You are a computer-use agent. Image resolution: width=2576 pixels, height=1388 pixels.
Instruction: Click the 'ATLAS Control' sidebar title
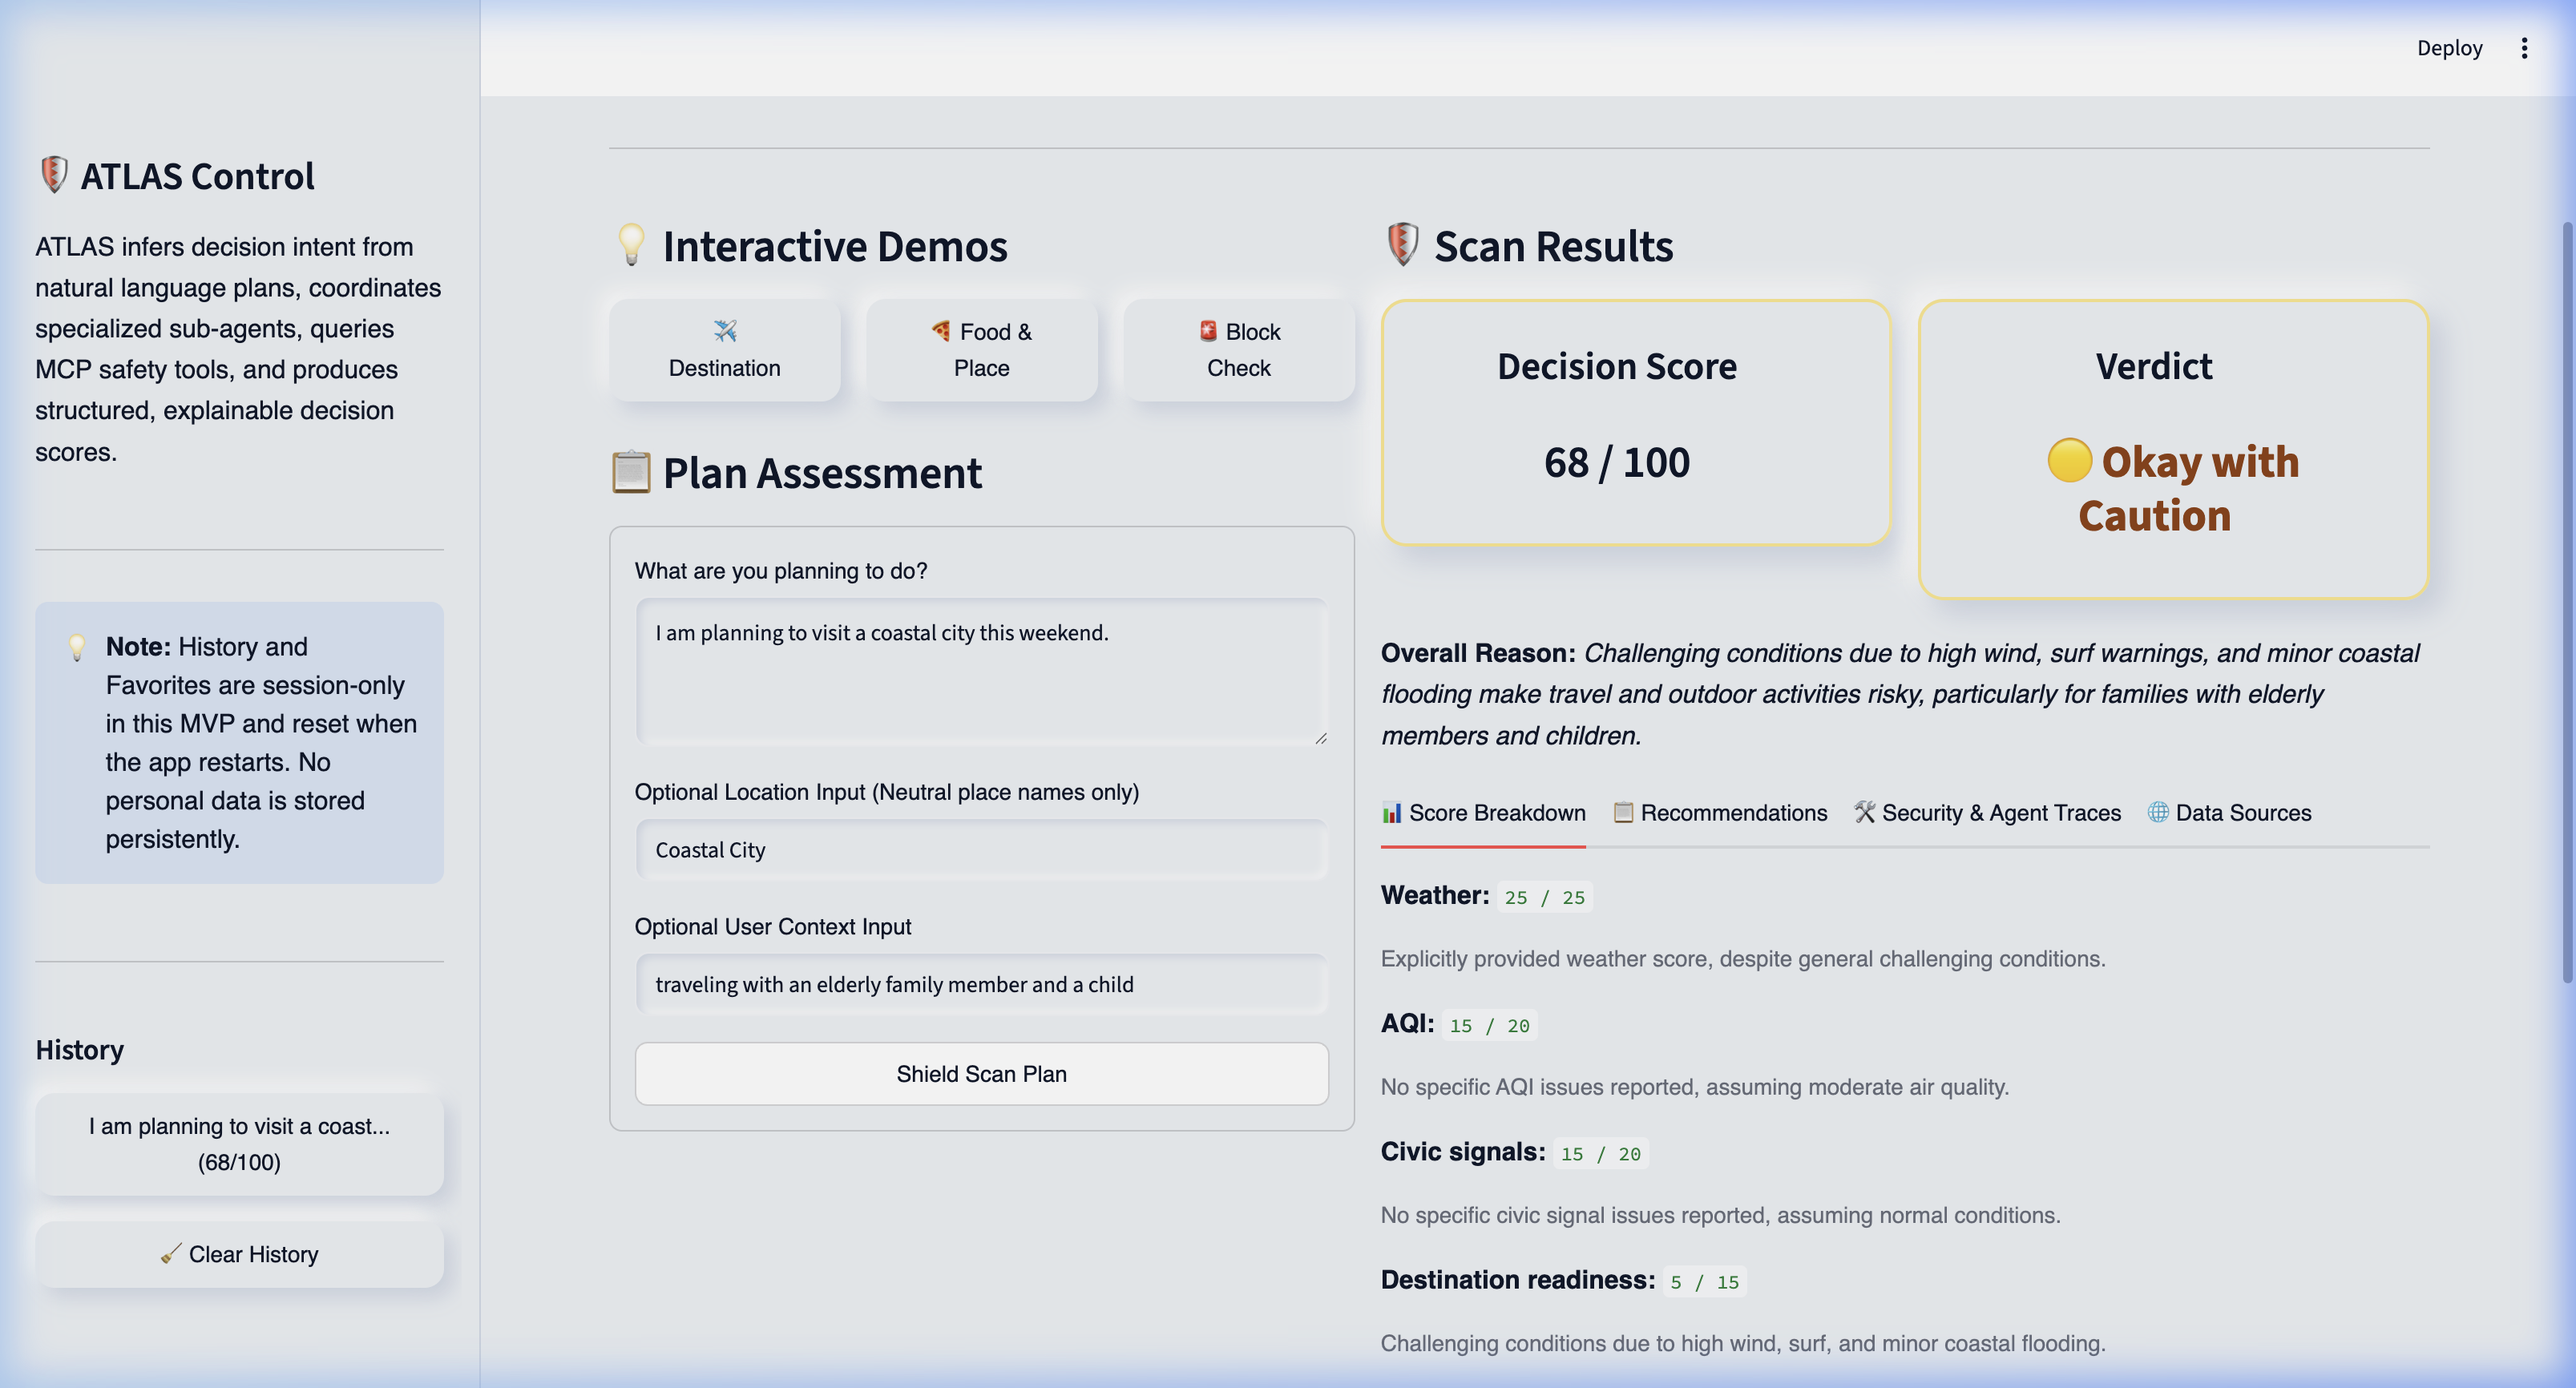[x=197, y=176]
